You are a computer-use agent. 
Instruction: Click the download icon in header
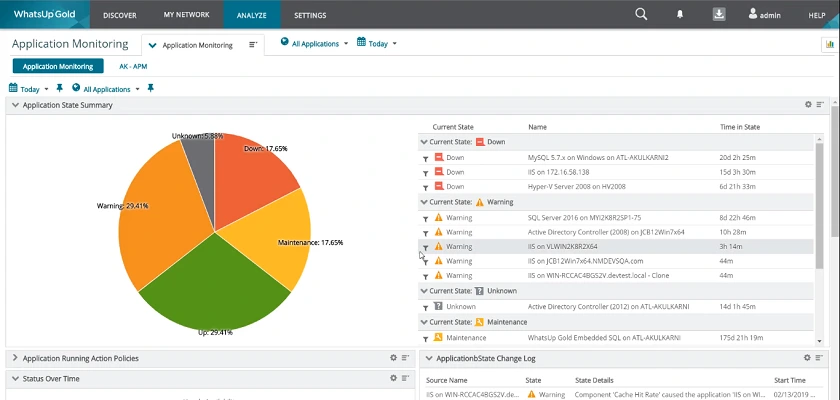[718, 14]
